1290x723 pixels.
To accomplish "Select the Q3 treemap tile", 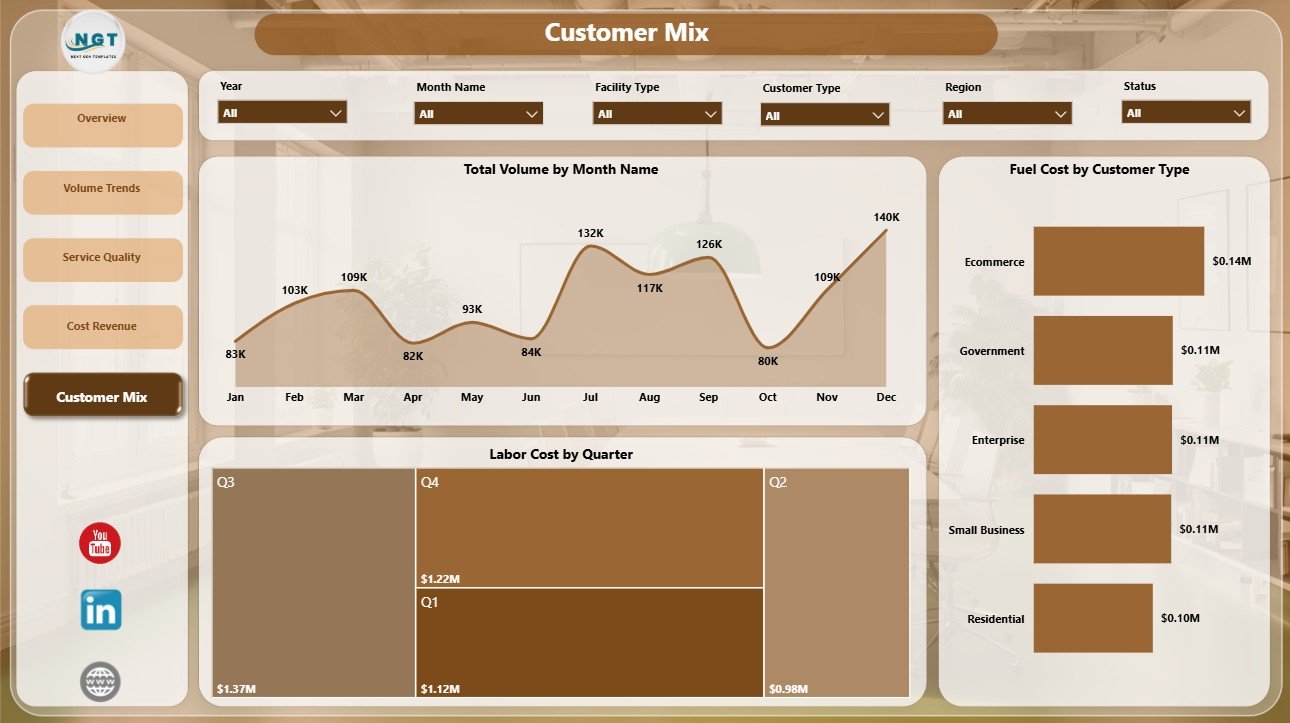I will tap(314, 583).
